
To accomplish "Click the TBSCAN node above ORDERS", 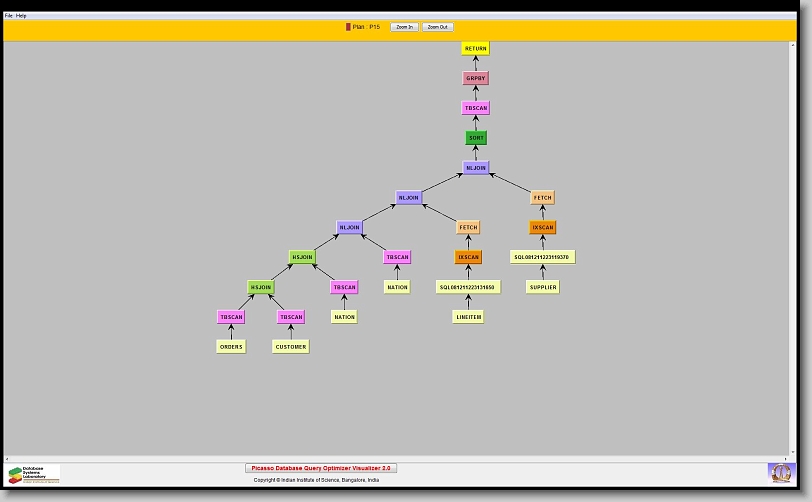I will [x=231, y=317].
